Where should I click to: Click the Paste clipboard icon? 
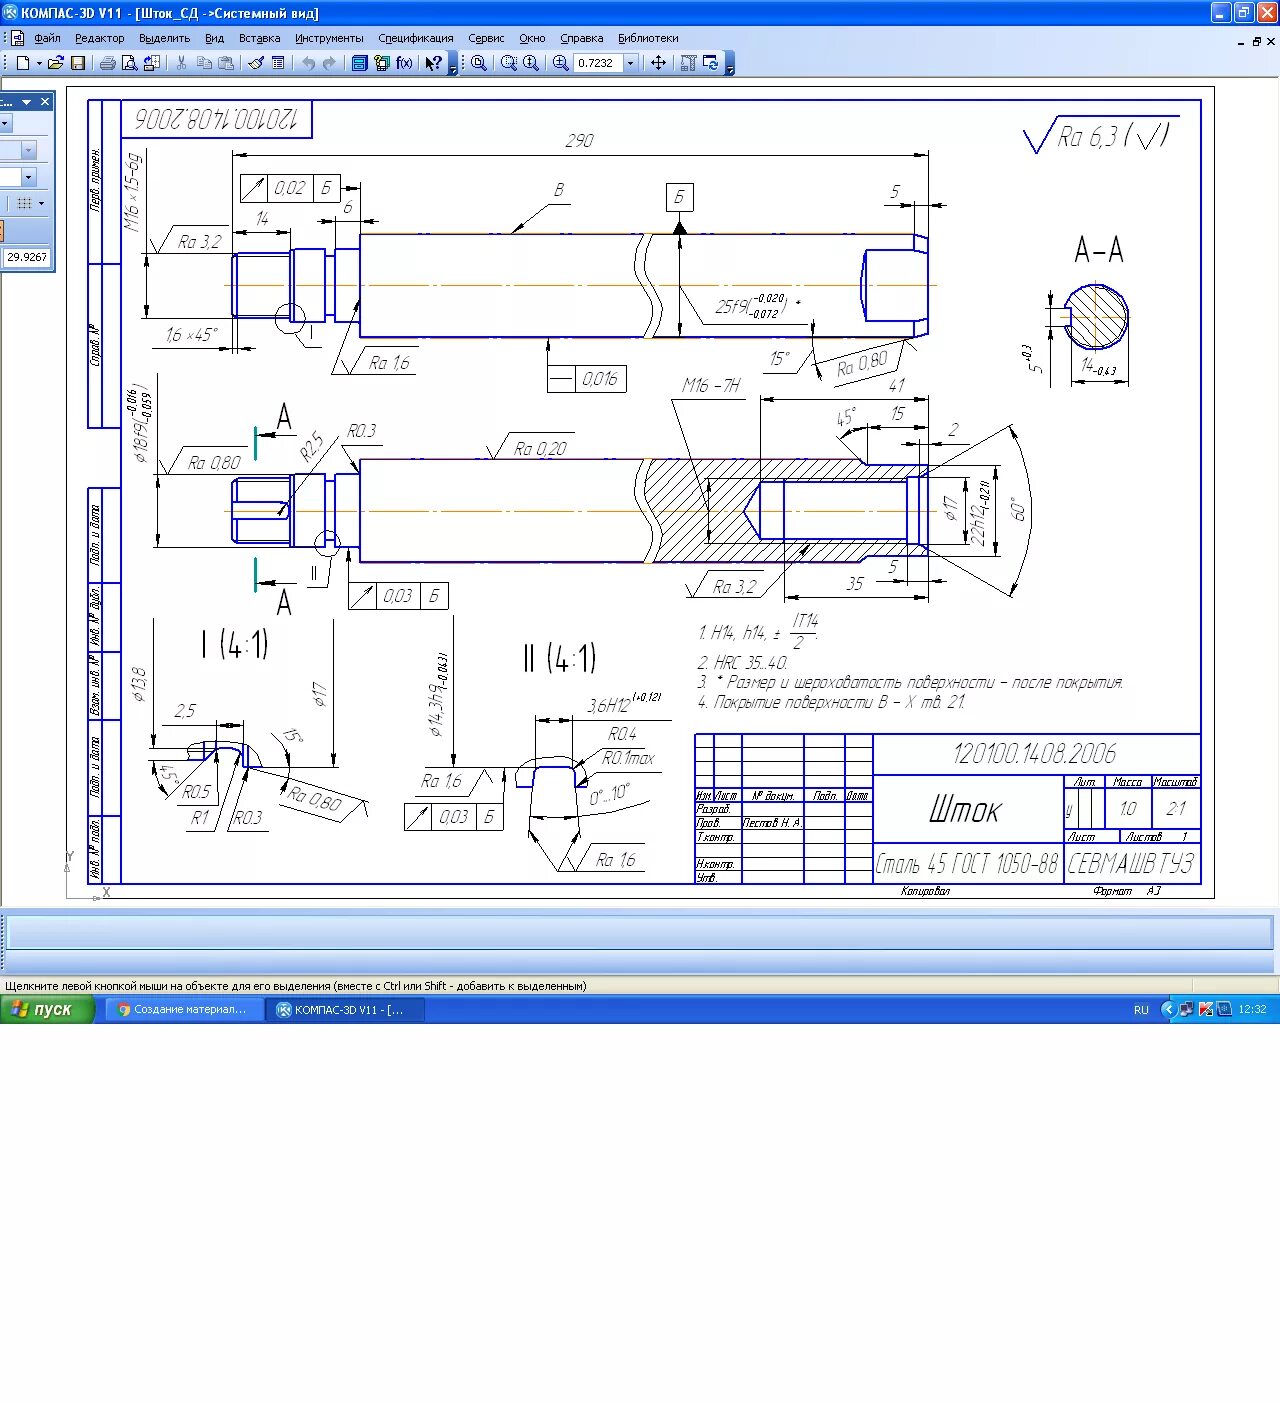226,63
